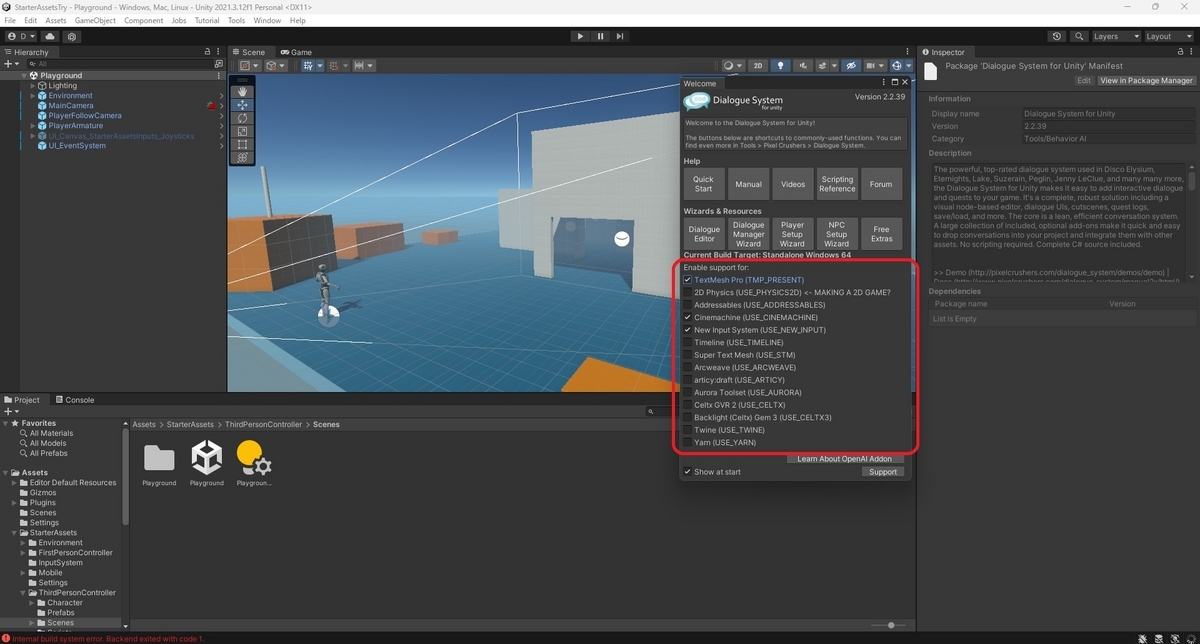Open the Dialogue Manager Wizard
This screenshot has height=644, width=1200.
748,233
